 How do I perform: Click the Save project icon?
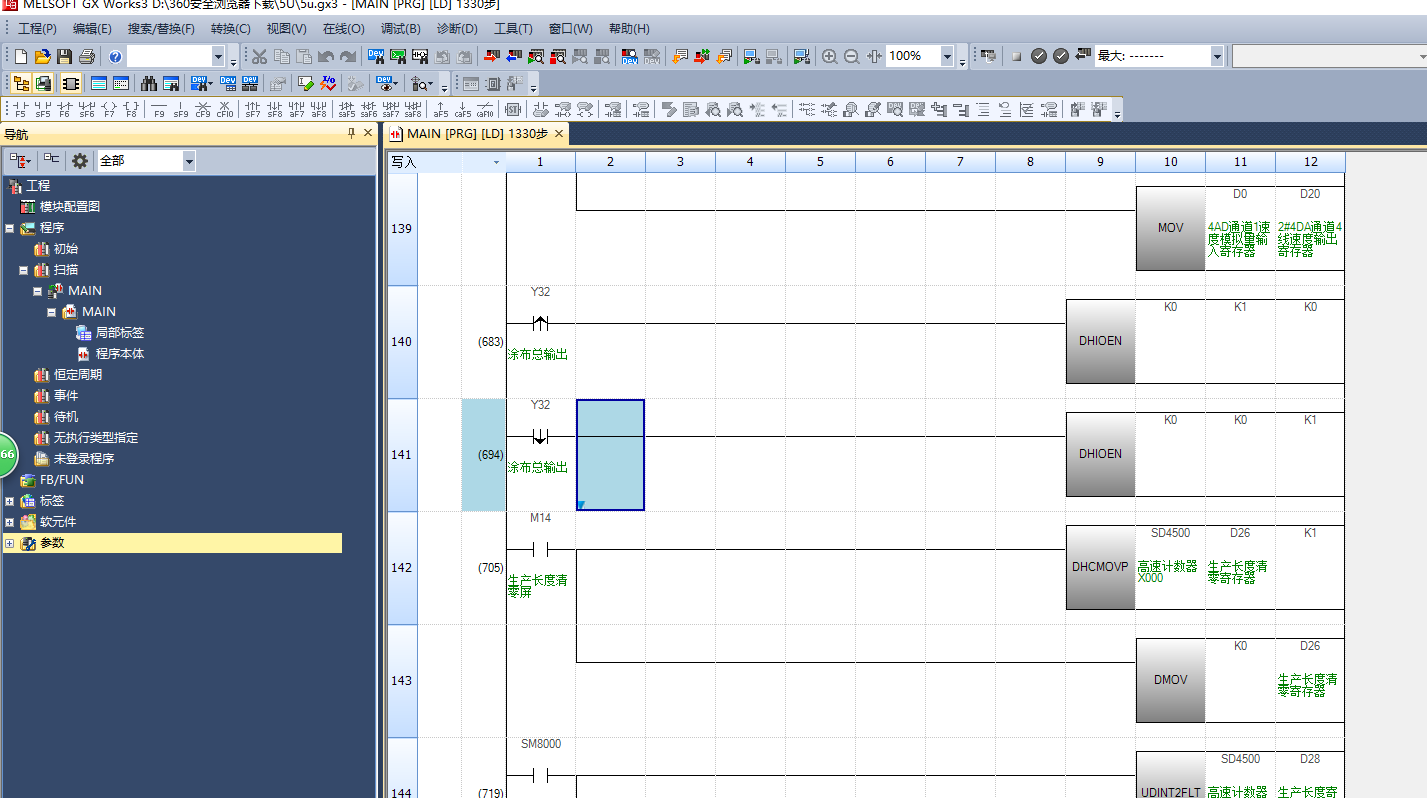pyautogui.click(x=64, y=57)
